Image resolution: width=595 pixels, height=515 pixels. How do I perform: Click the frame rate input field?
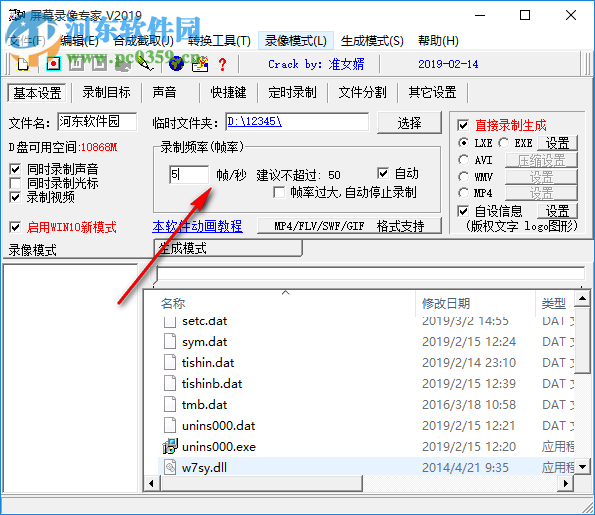coord(189,175)
